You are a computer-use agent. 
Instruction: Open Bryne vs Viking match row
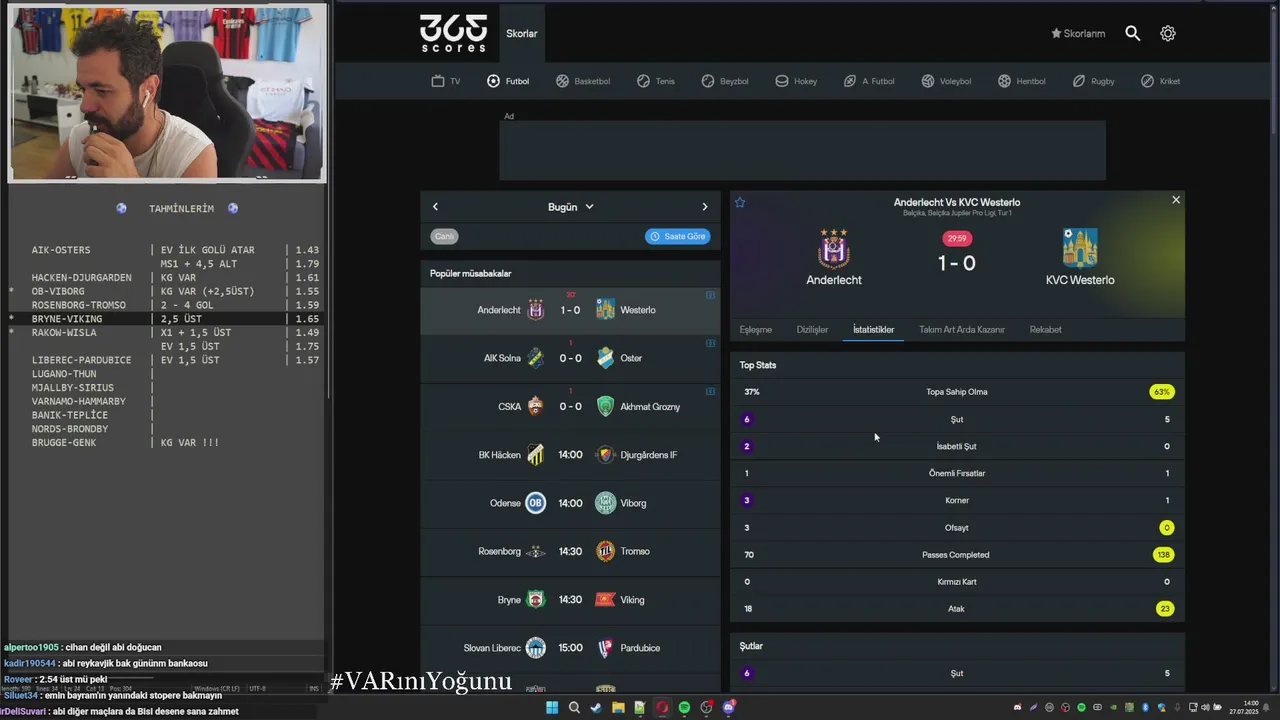click(570, 600)
